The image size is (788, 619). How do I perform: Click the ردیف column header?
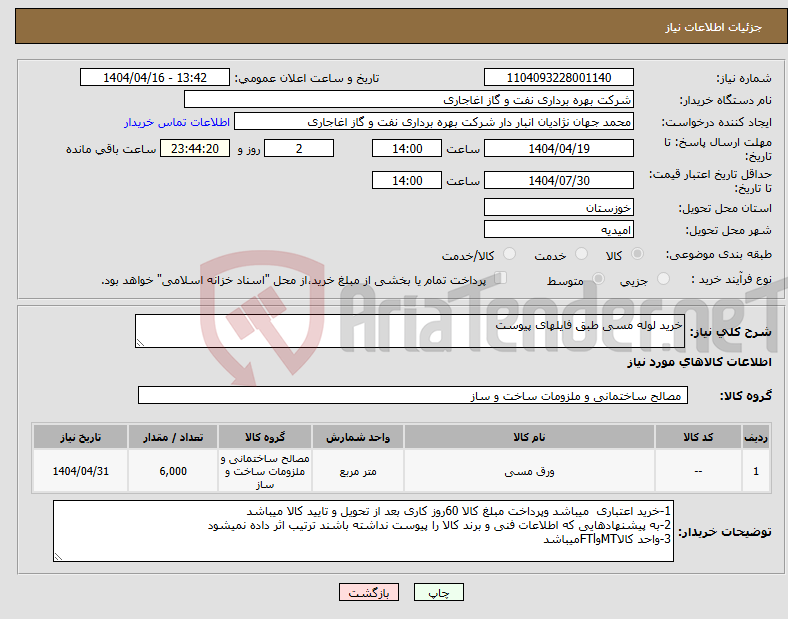pos(756,437)
